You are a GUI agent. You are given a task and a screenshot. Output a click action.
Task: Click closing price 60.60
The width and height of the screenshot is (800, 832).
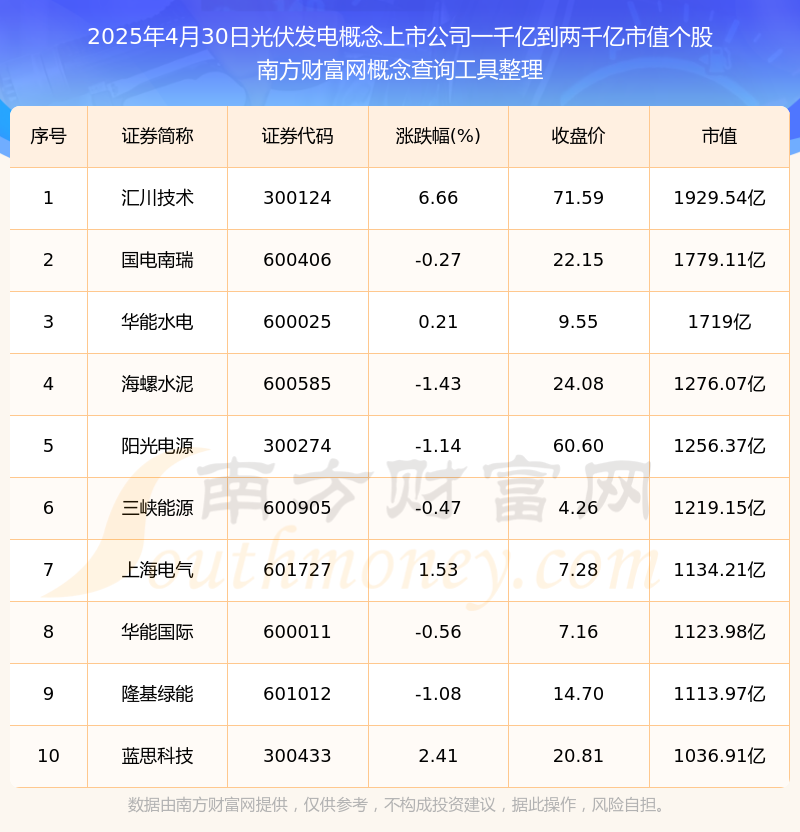[578, 446]
